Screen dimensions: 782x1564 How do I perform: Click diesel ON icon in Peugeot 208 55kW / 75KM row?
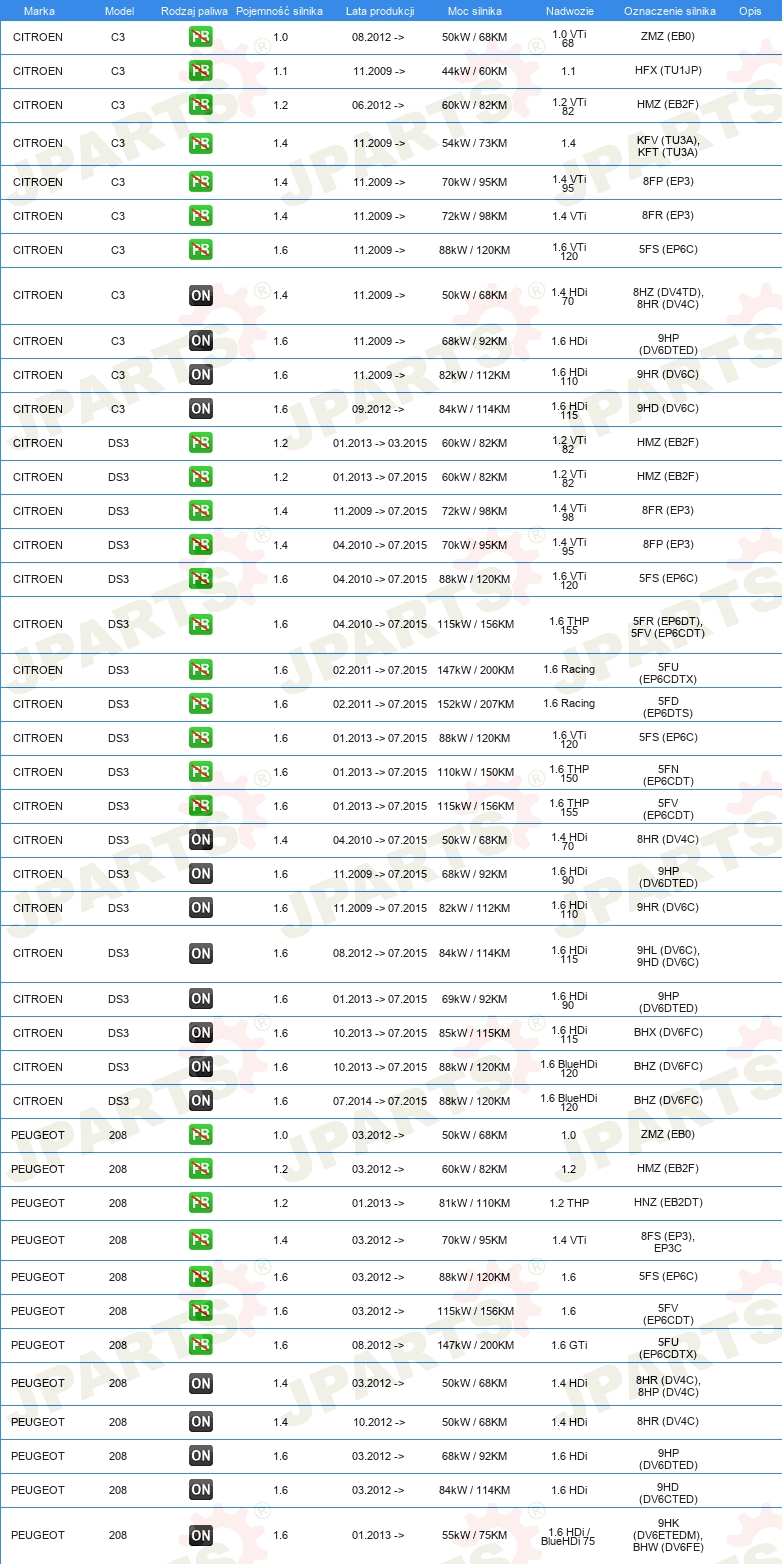(201, 1535)
